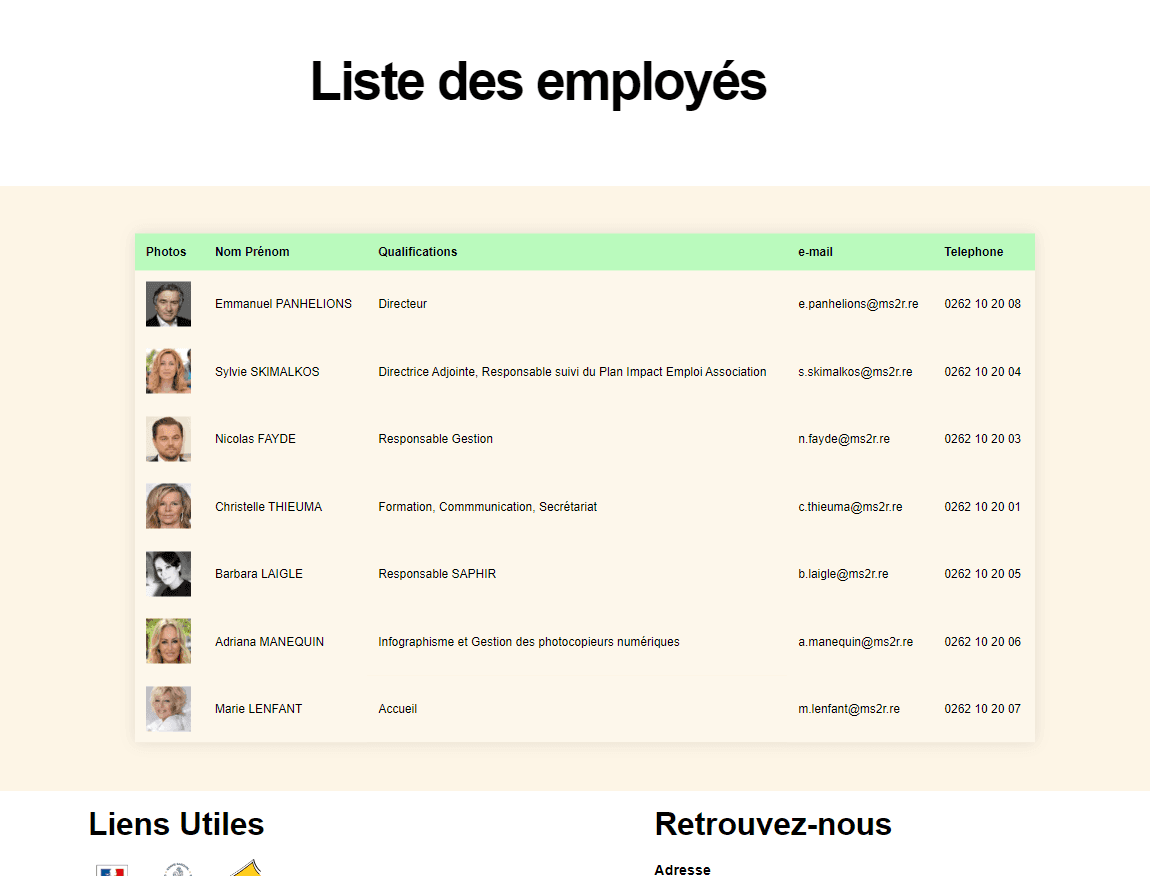Click phone number 0262 10 20 08
Viewport: 1150px width, 876px height.
[x=982, y=304]
